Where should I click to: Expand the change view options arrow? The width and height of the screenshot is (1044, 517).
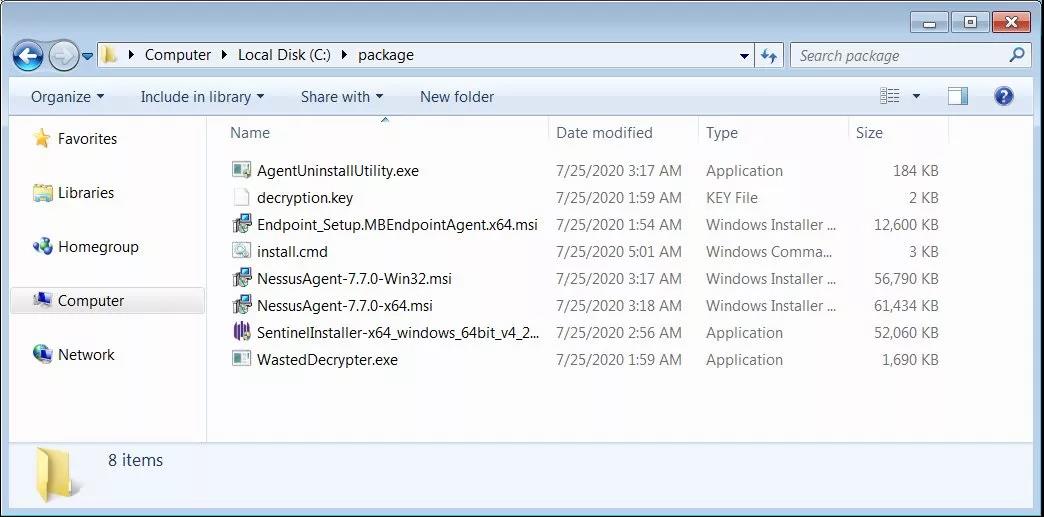click(917, 97)
